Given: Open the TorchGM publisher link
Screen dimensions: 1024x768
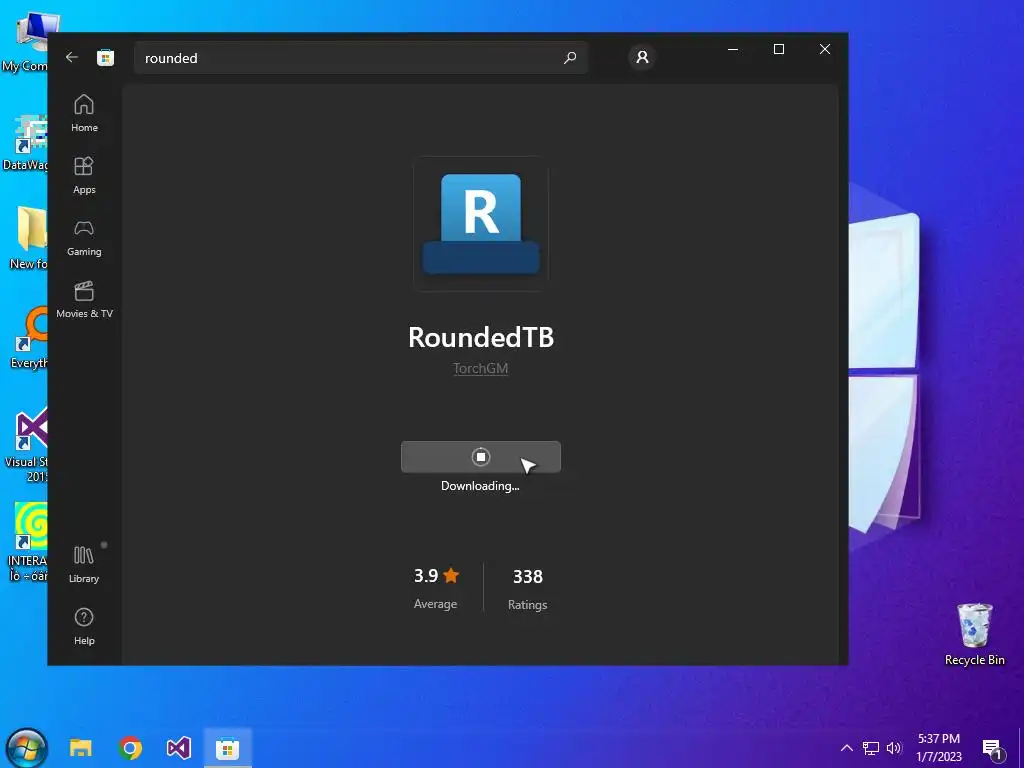Looking at the screenshot, I should tap(481, 368).
